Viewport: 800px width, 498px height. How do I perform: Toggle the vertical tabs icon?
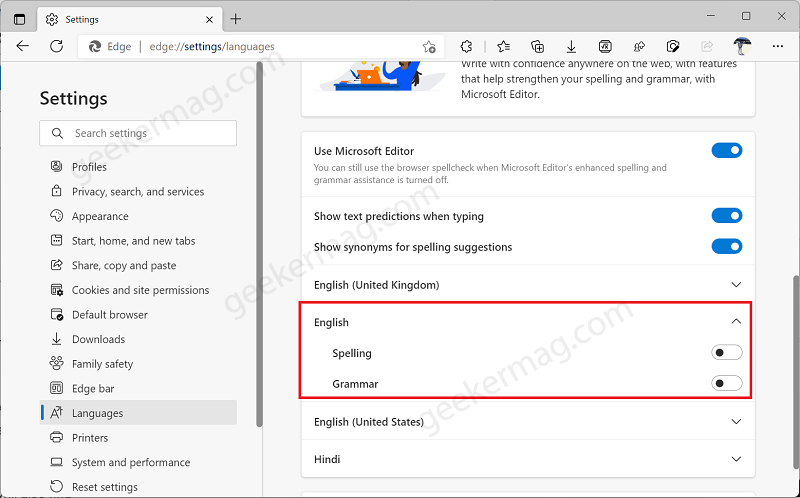(x=19, y=19)
